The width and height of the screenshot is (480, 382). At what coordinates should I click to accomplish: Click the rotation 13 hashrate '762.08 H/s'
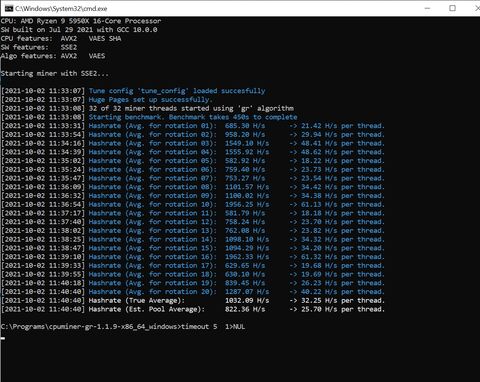coord(245,230)
